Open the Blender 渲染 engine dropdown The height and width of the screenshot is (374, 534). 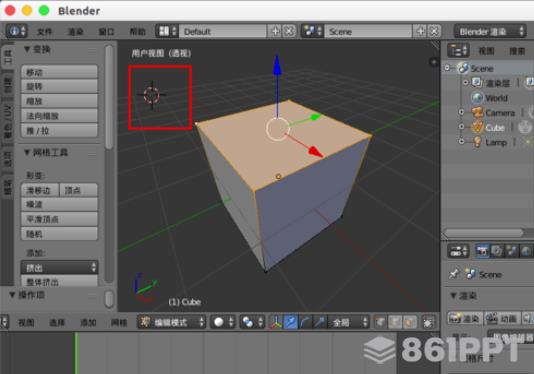(x=490, y=31)
